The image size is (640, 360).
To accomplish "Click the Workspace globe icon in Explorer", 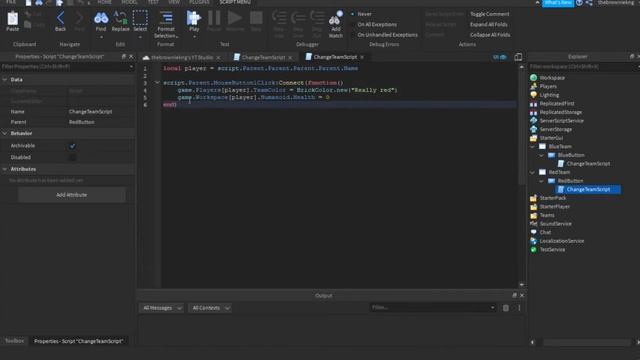I will 533,78.
